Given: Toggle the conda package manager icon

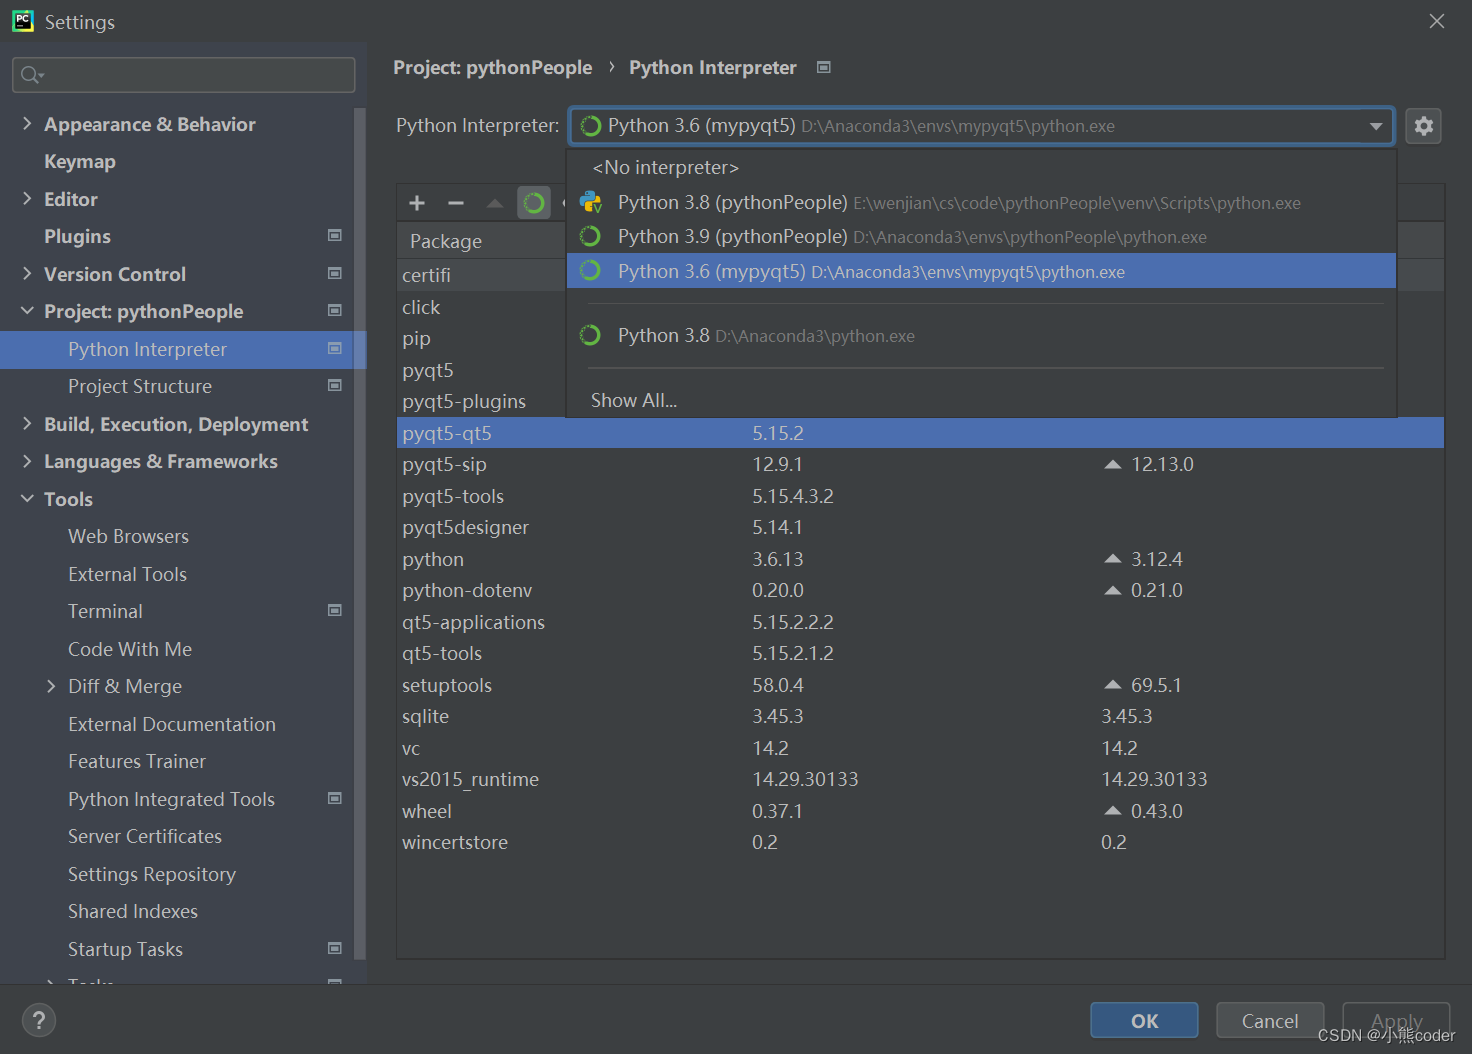Looking at the screenshot, I should coord(534,202).
